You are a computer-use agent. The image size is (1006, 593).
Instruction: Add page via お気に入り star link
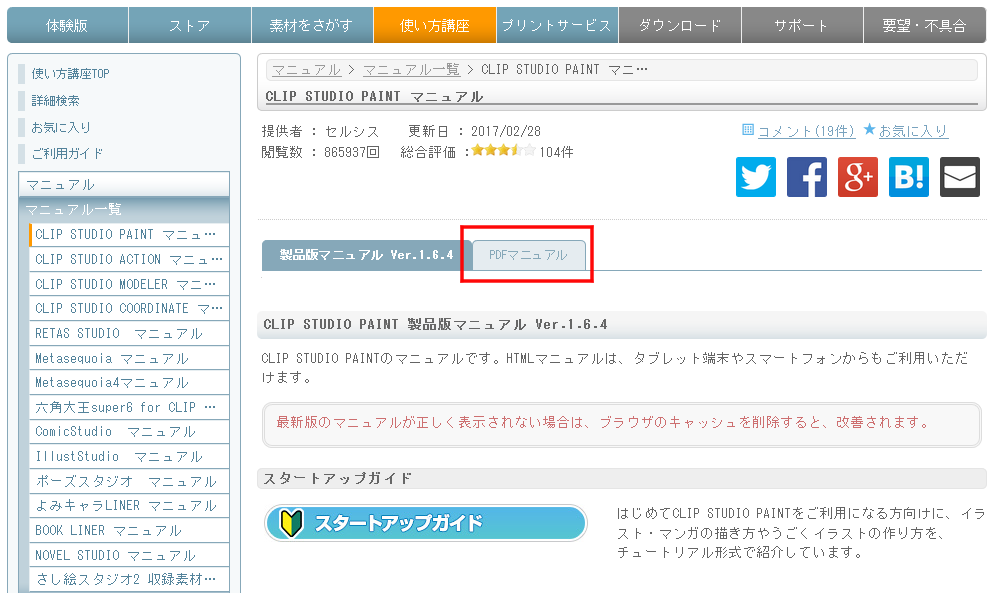tap(912, 131)
